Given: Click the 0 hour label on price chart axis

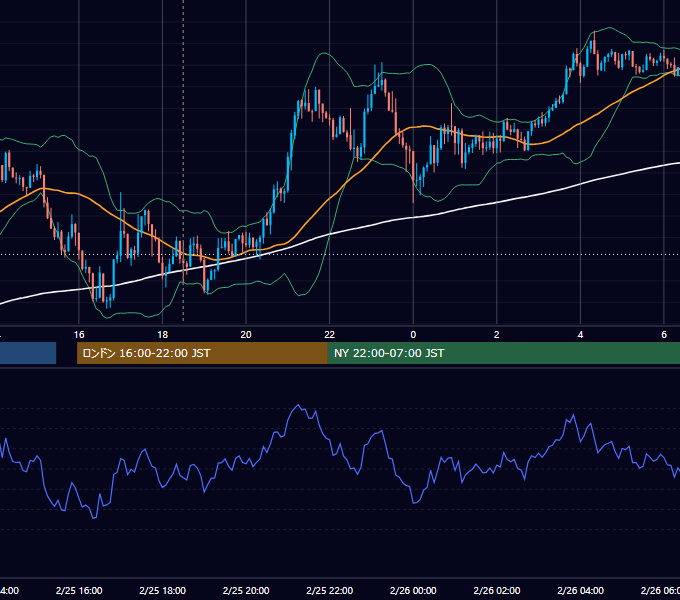Looking at the screenshot, I should (x=413, y=335).
